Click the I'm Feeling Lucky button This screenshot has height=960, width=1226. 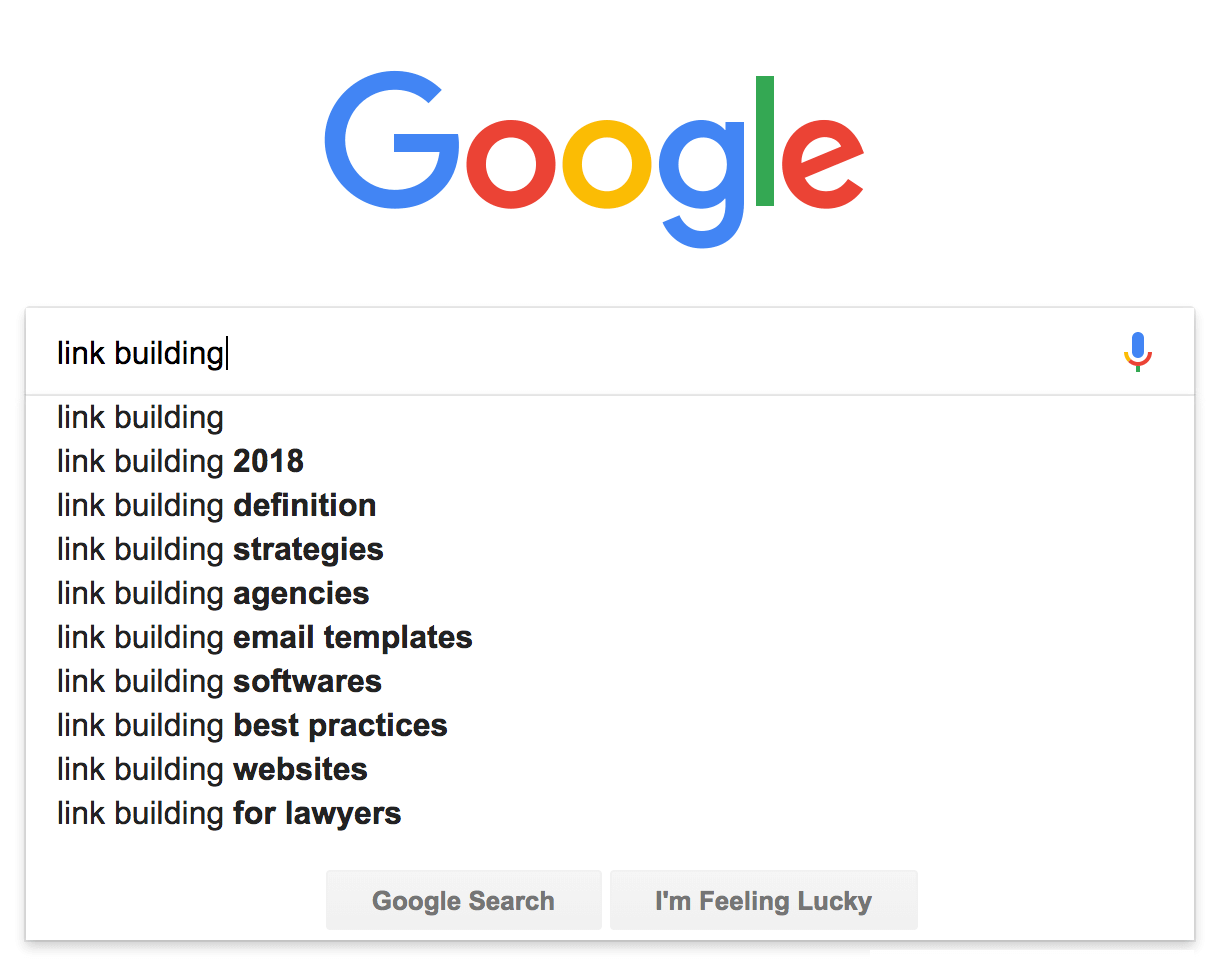(x=764, y=900)
